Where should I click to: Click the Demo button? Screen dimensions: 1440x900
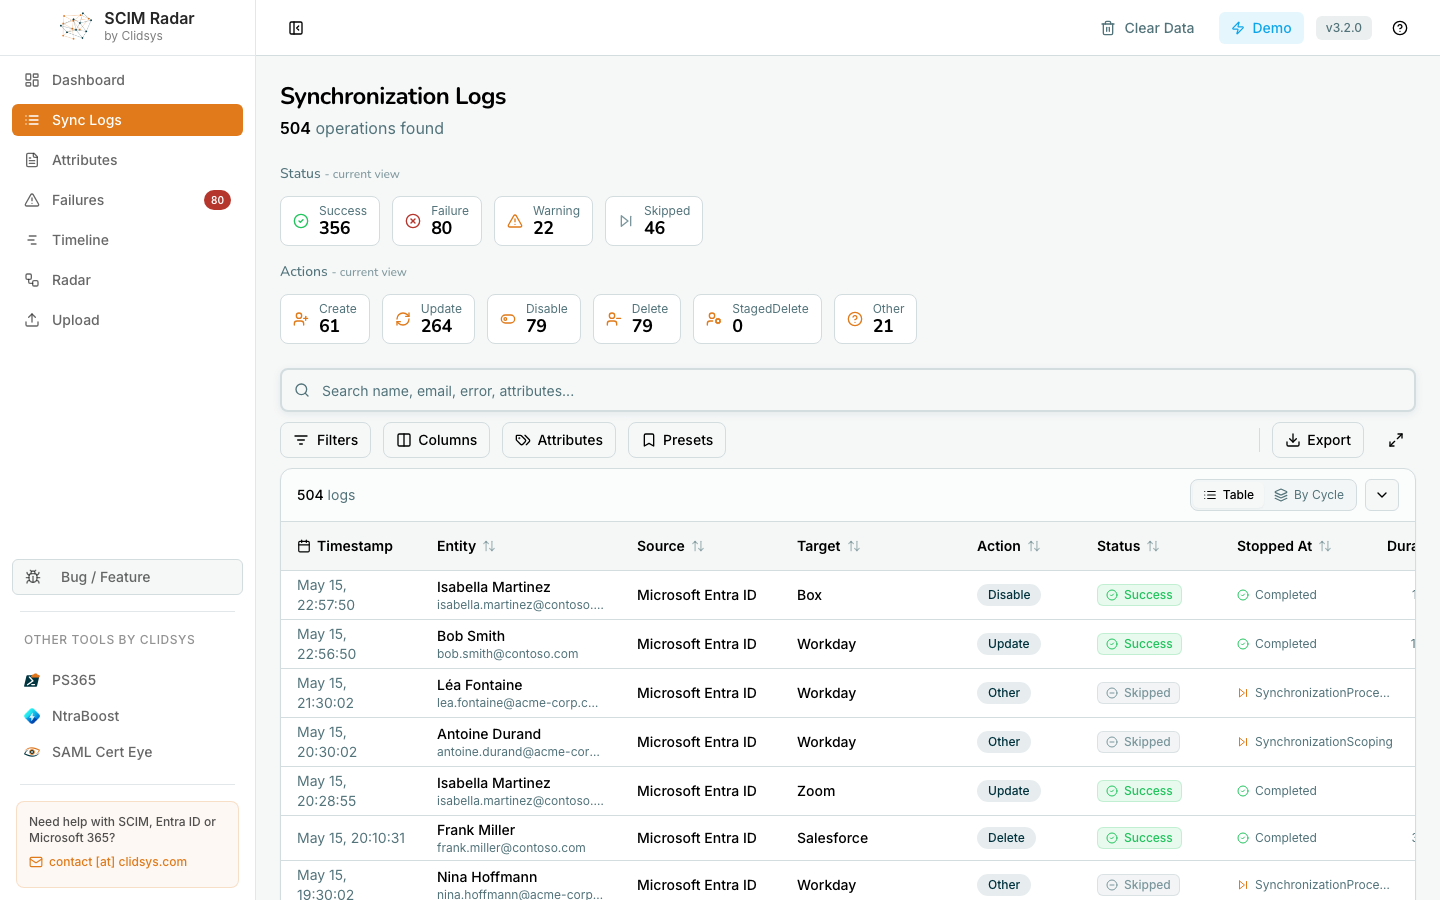point(1261,28)
